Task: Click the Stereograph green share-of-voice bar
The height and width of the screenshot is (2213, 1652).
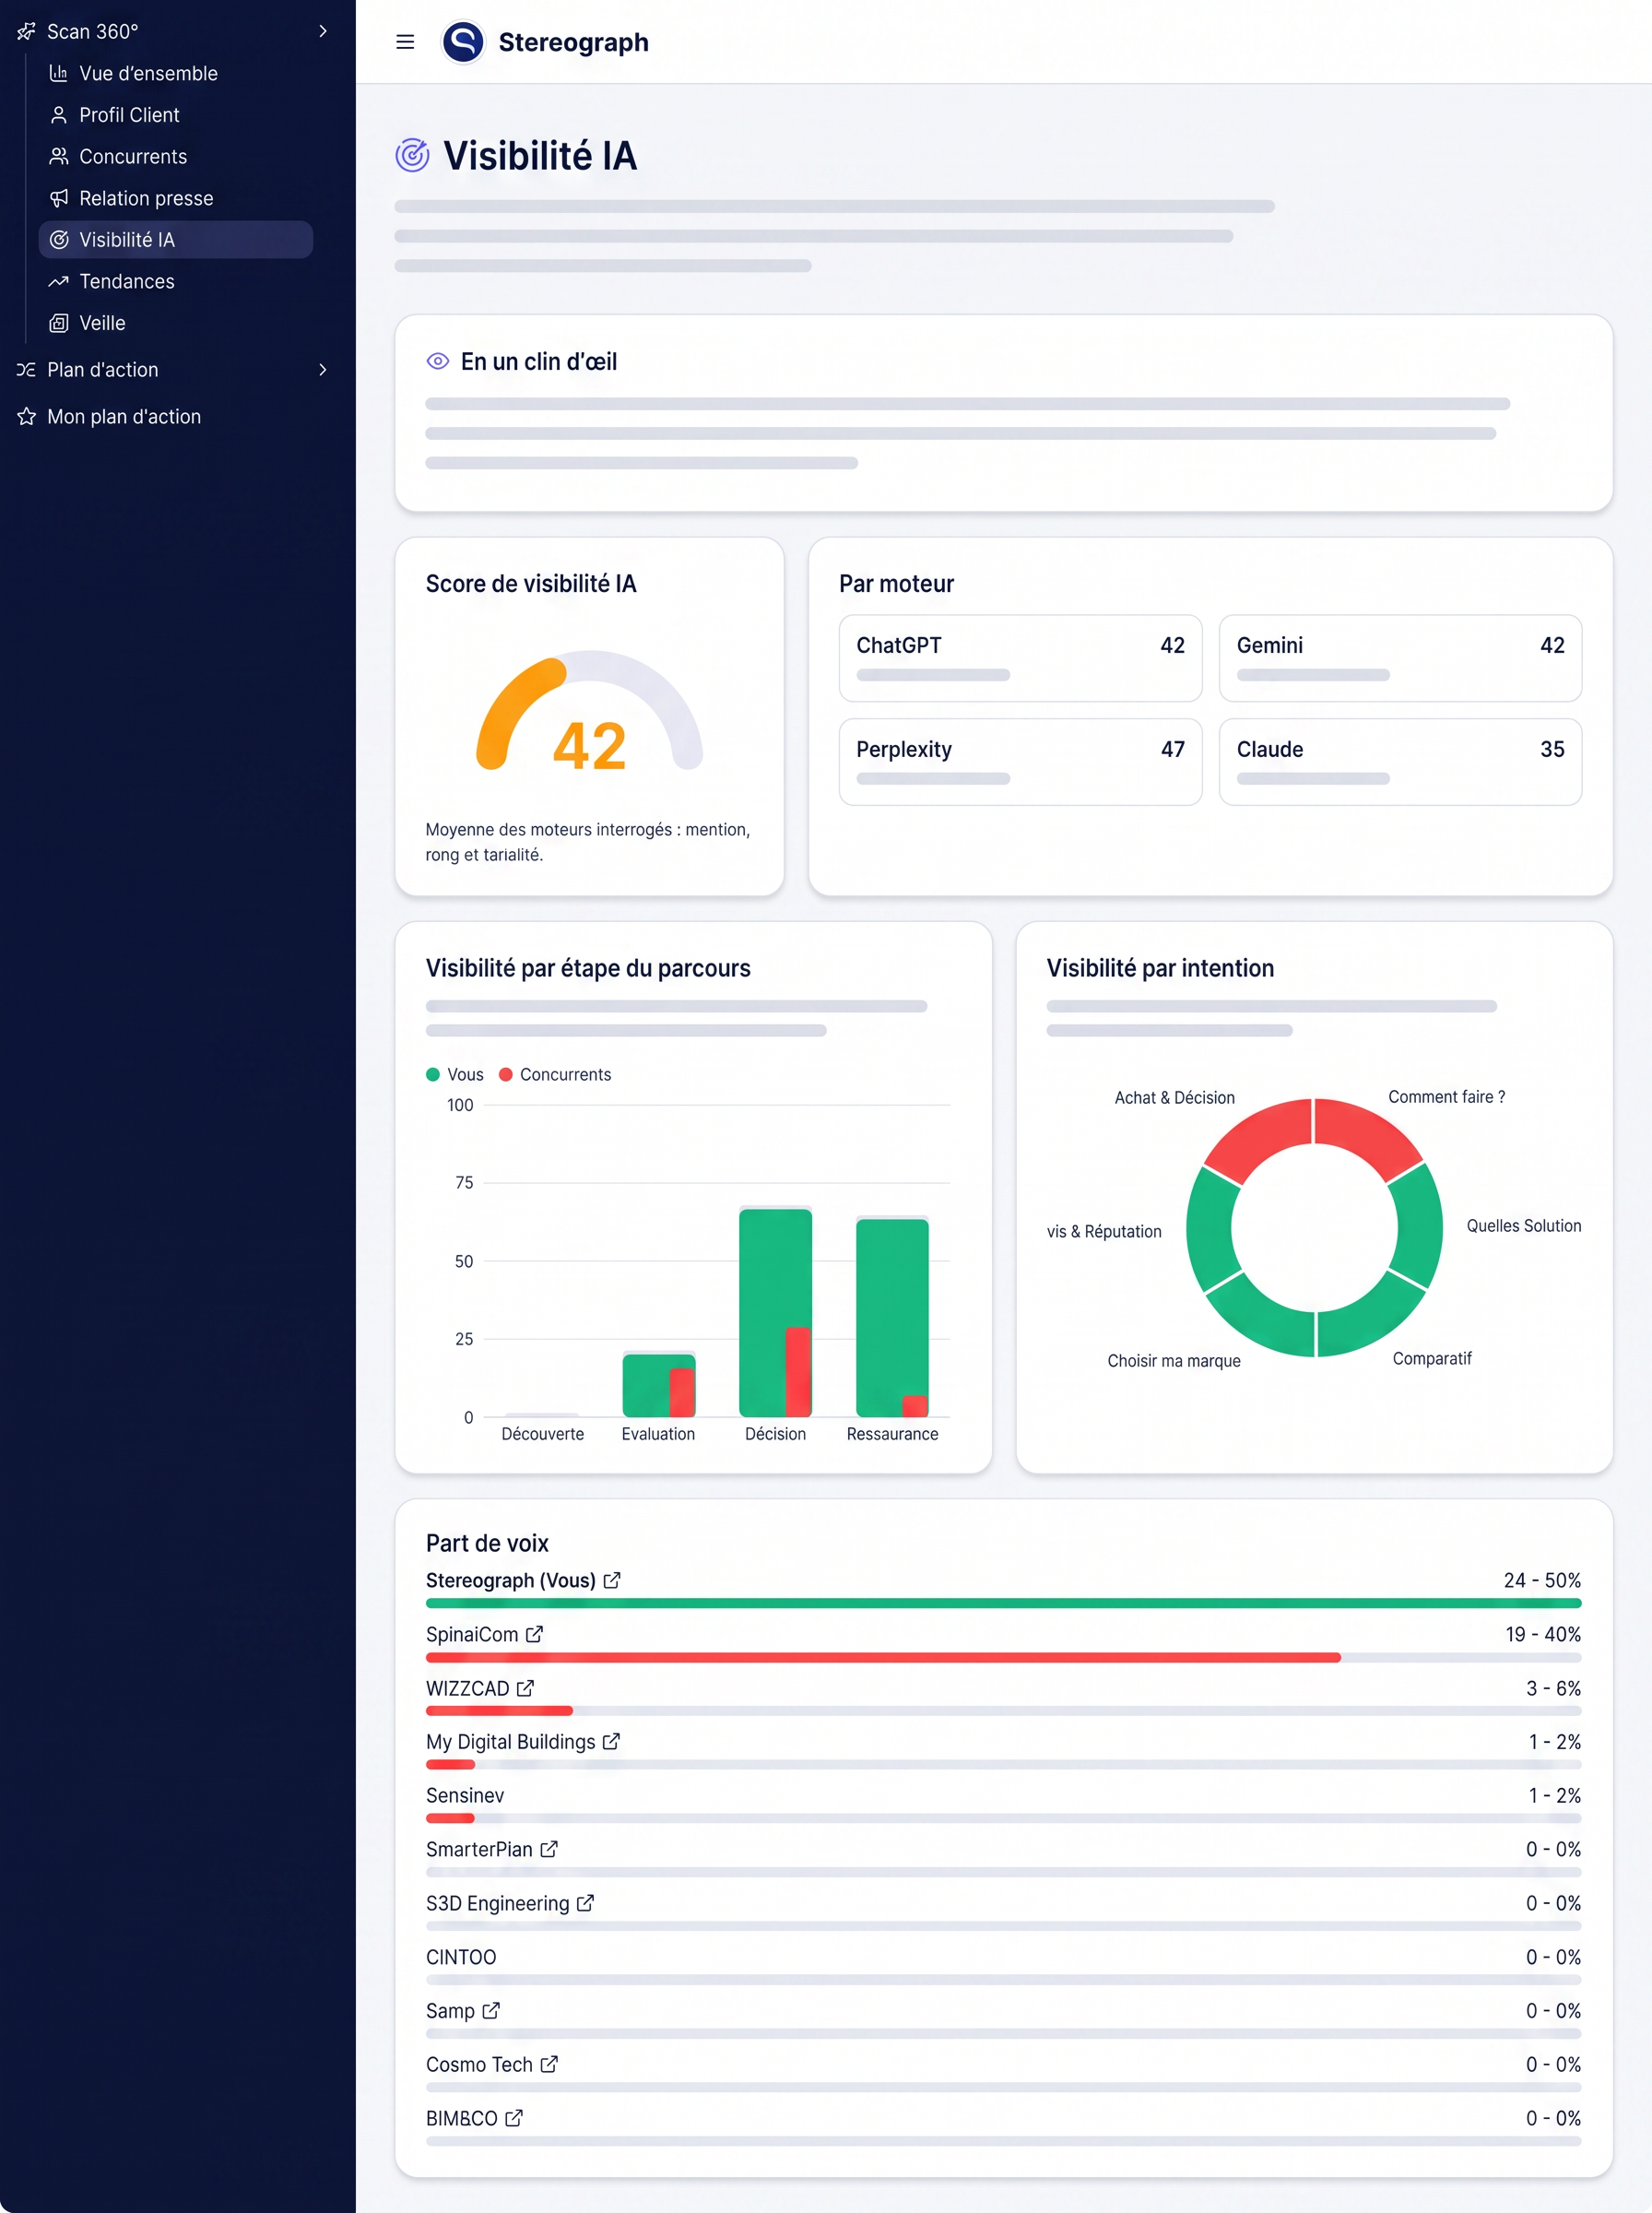Action: (1004, 1603)
